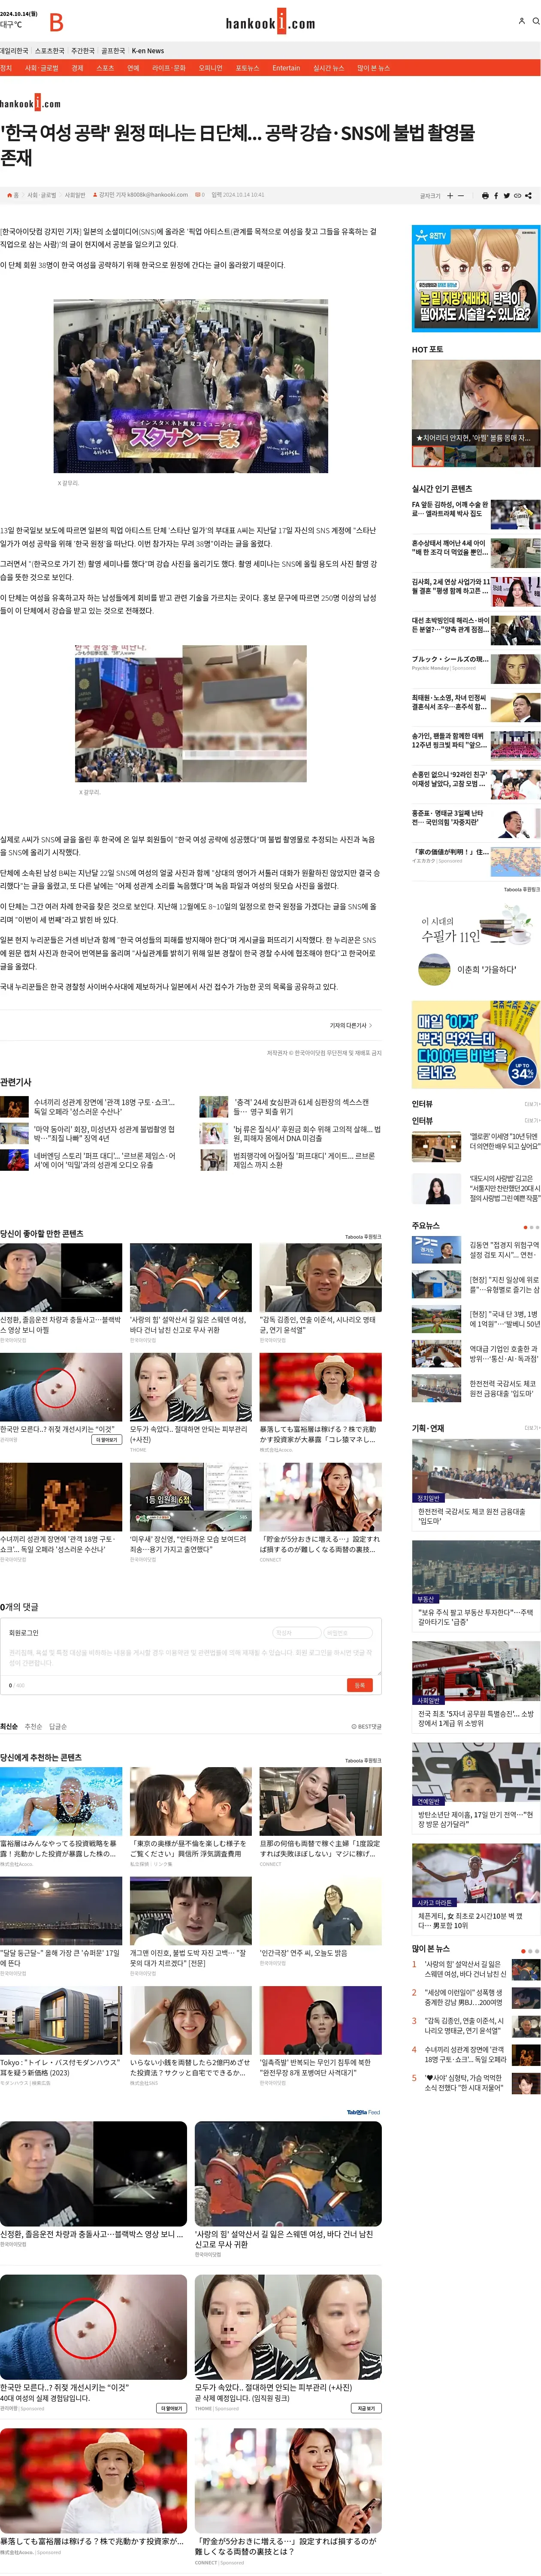Expand 더보기 next to second 인터뷰 heading
The height and width of the screenshot is (2576, 541).
pos(532,1120)
